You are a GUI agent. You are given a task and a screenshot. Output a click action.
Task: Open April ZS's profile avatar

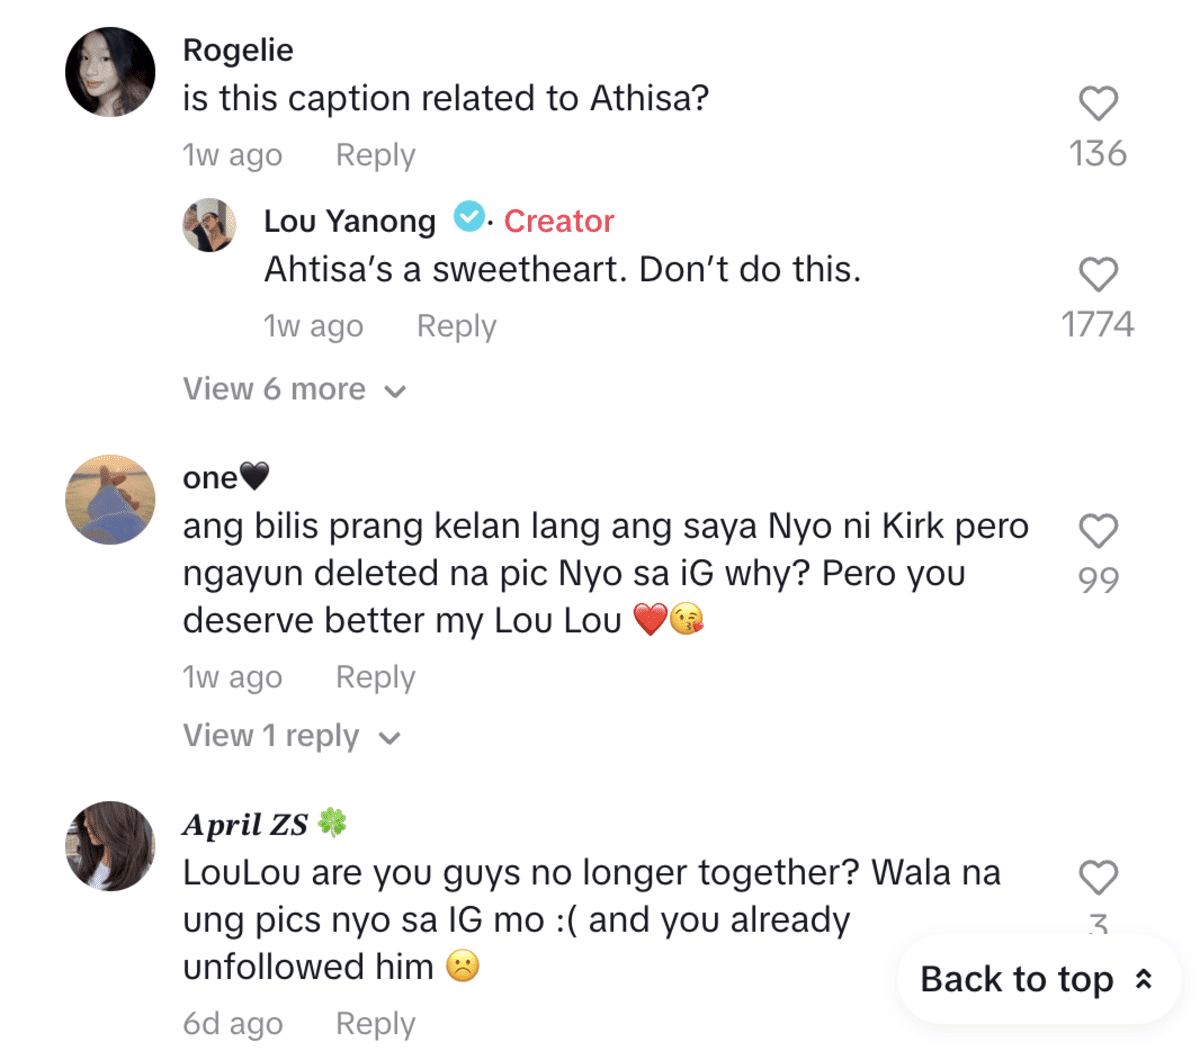click(110, 845)
